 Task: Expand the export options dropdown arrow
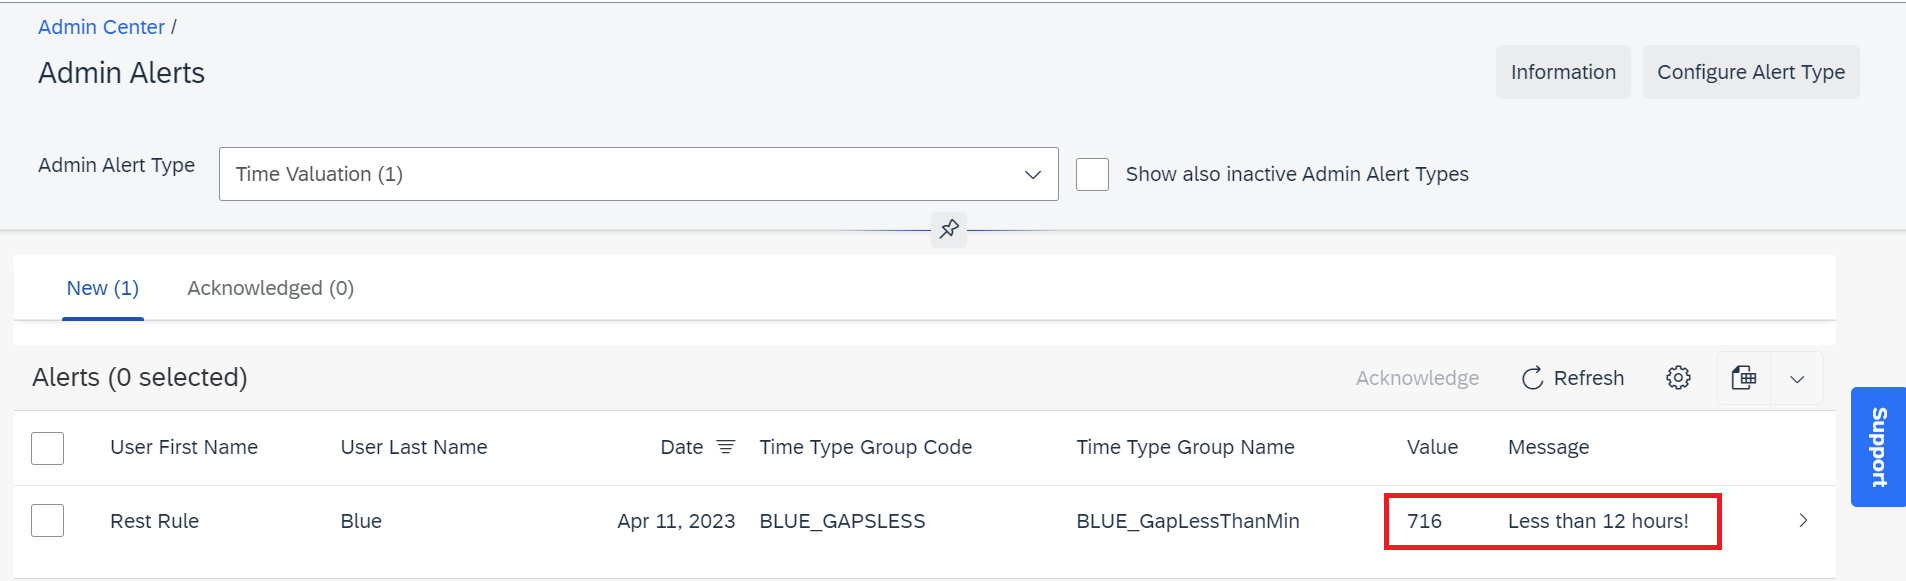[x=1797, y=378]
